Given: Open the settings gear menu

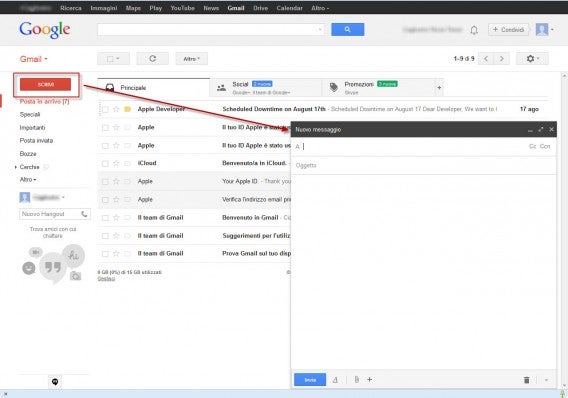Looking at the screenshot, I should point(532,58).
